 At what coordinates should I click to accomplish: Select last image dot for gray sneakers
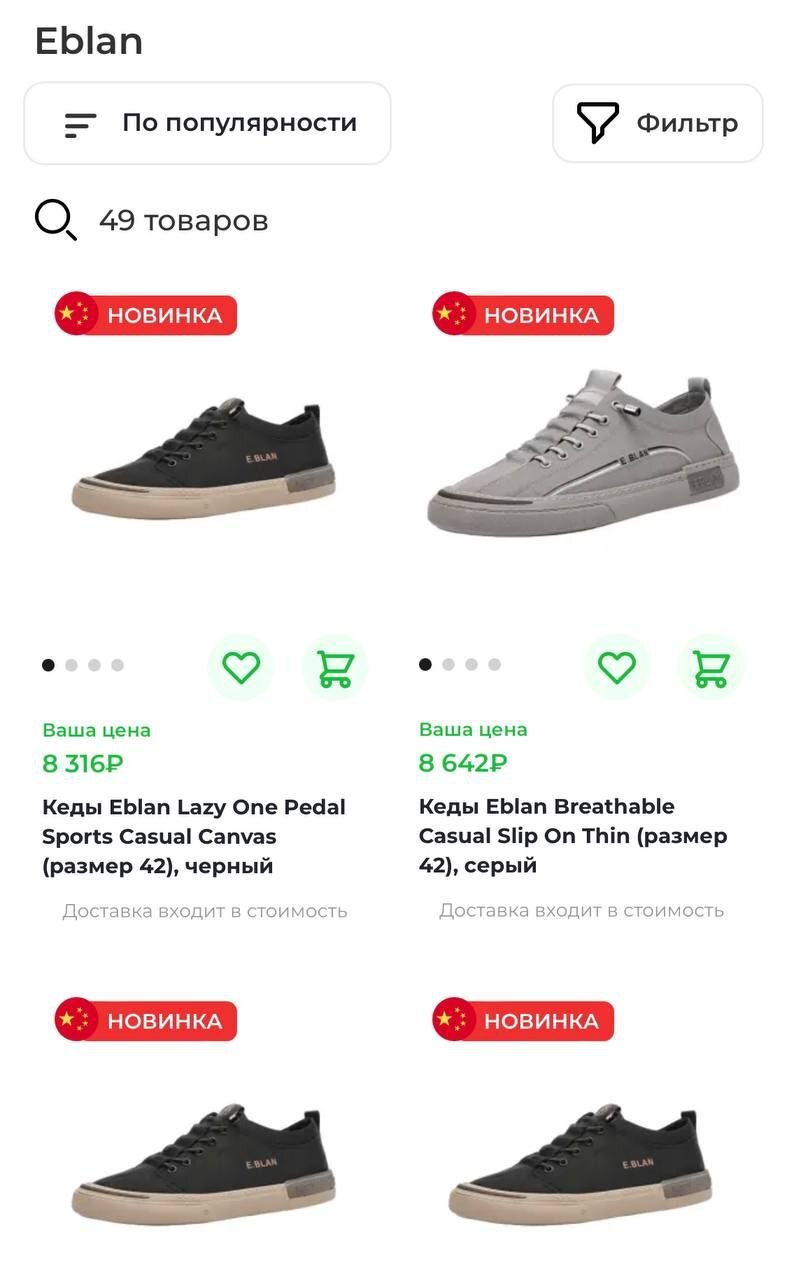494,664
